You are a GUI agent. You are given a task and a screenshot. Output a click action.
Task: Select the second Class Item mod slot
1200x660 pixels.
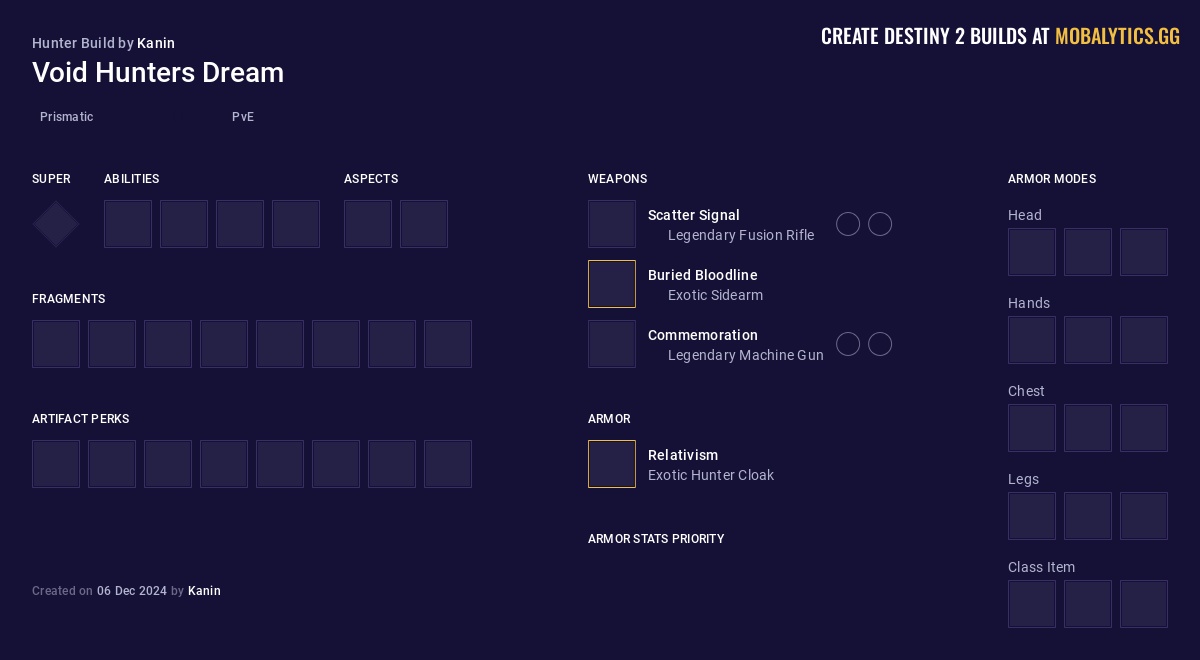tap(1088, 604)
